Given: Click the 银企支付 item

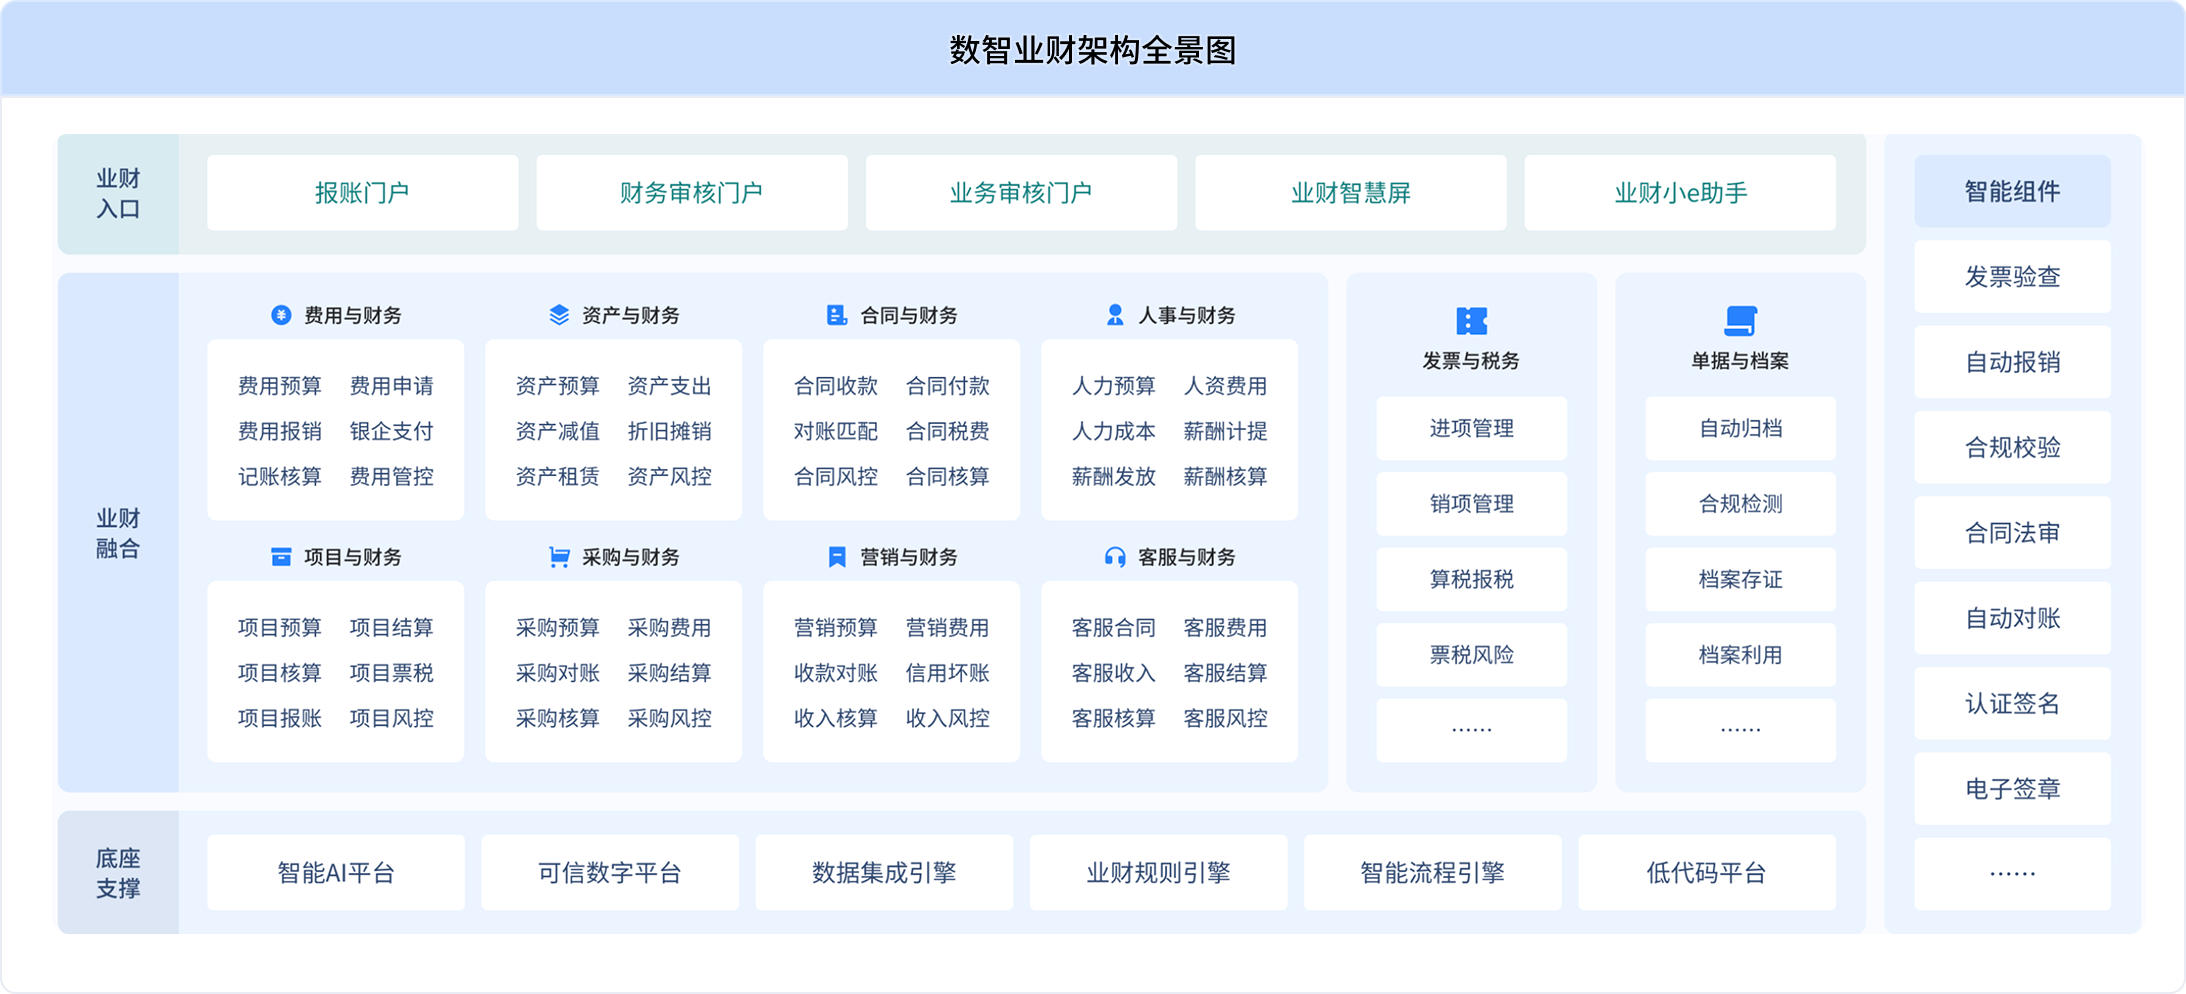Looking at the screenshot, I should click(x=392, y=431).
